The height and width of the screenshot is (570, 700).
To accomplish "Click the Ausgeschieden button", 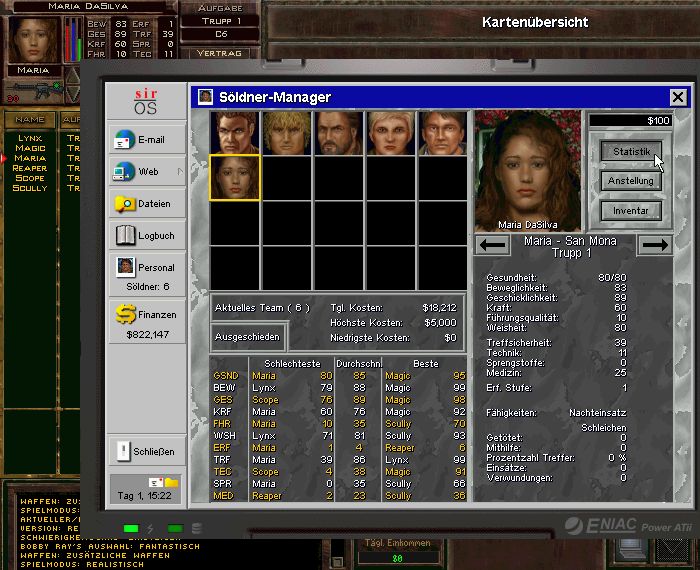I will (248, 337).
